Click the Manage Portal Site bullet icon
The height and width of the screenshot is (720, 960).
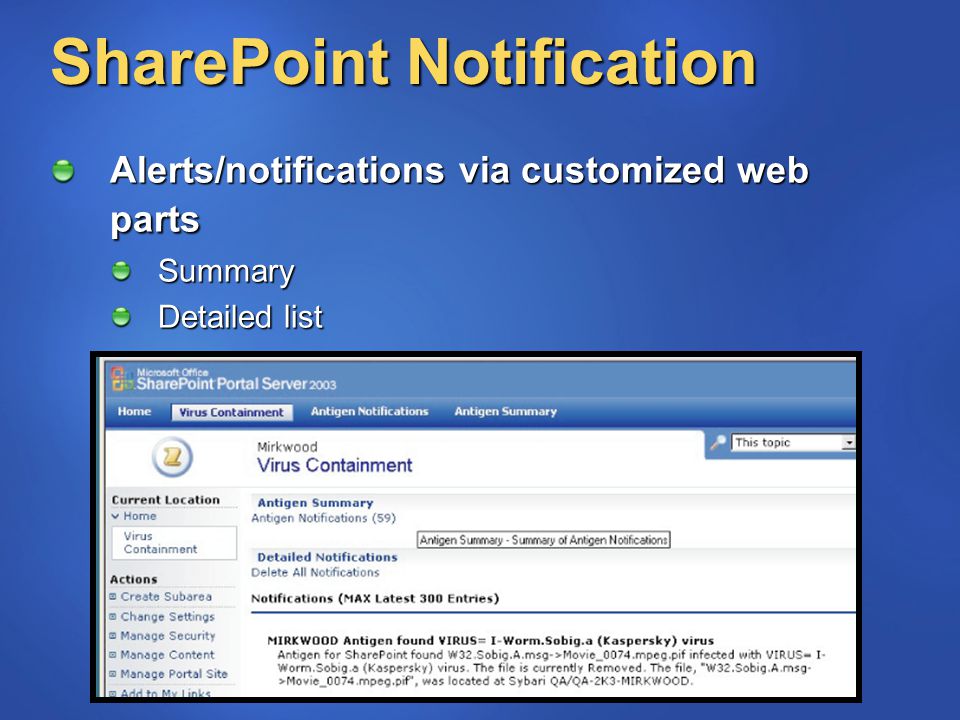(x=113, y=673)
